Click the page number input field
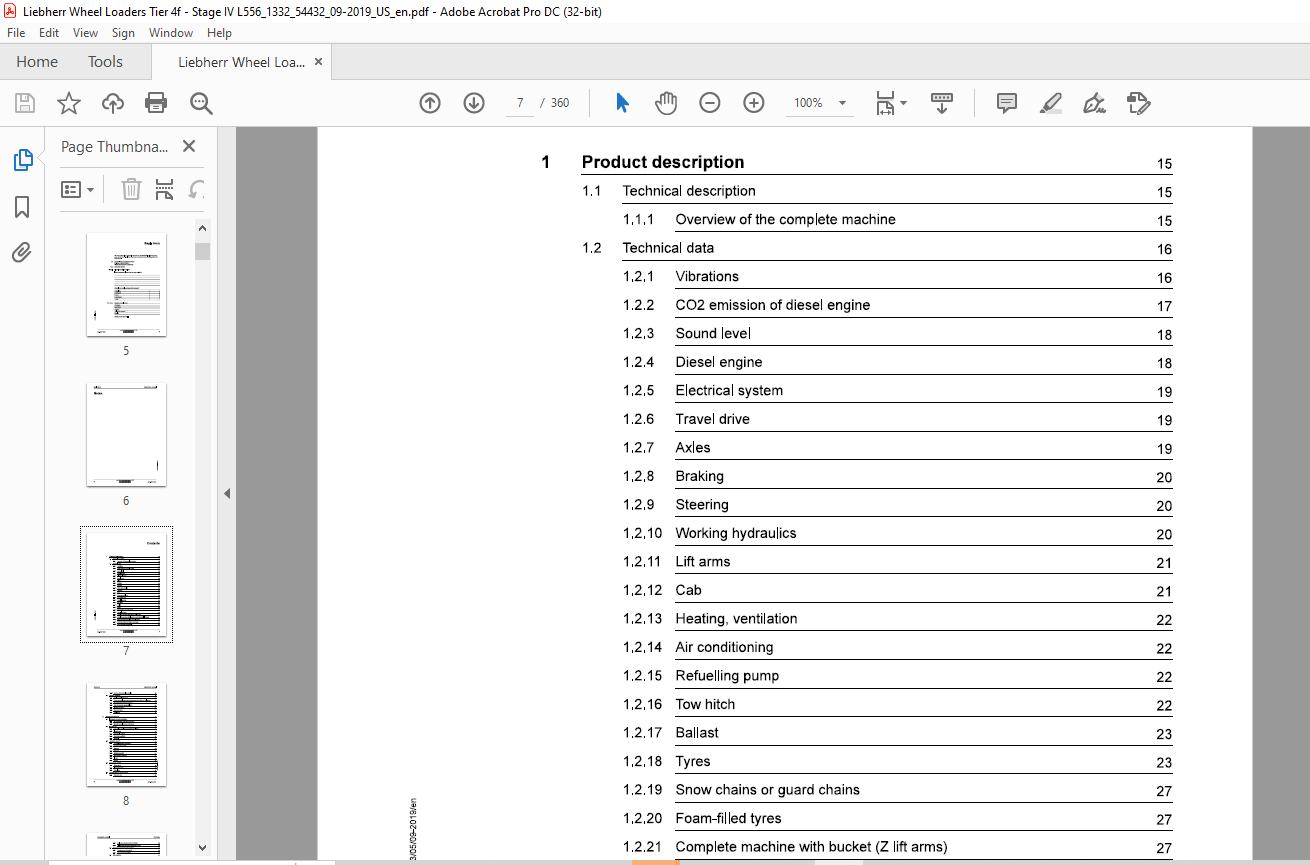 click(x=520, y=103)
